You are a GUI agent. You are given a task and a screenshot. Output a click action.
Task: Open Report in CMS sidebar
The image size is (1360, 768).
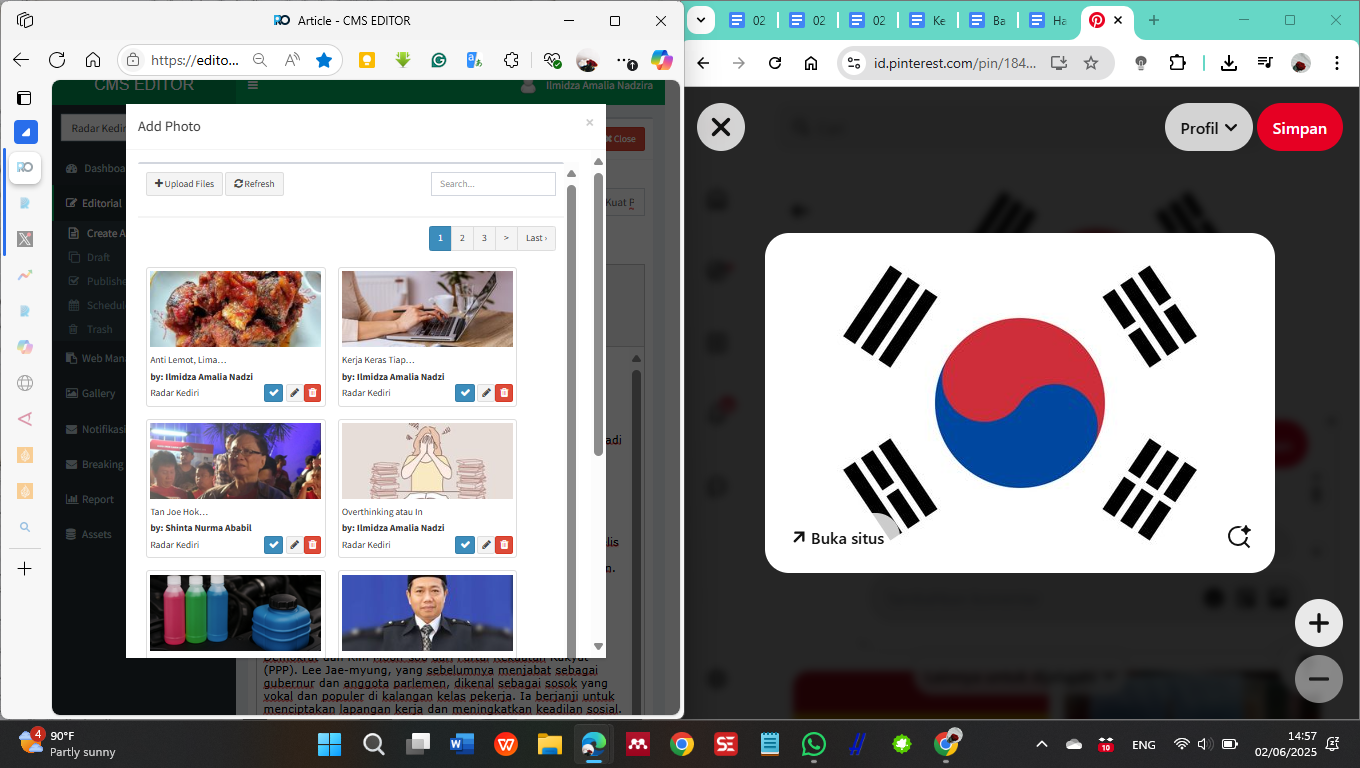click(x=91, y=499)
